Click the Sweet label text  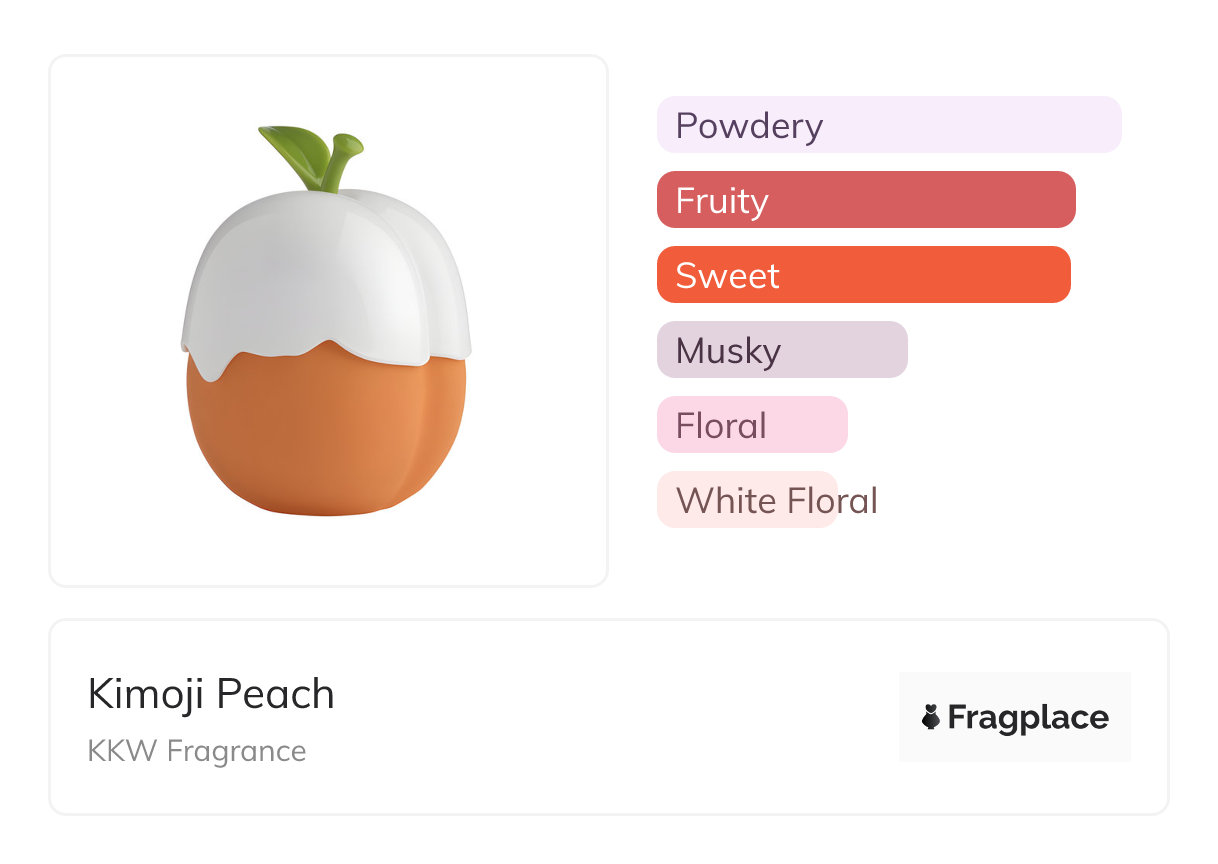[x=727, y=276]
